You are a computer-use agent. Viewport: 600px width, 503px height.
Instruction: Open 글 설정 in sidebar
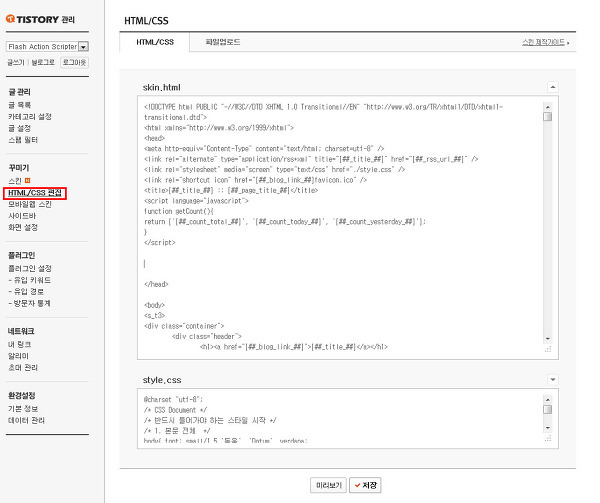pyautogui.click(x=20, y=128)
